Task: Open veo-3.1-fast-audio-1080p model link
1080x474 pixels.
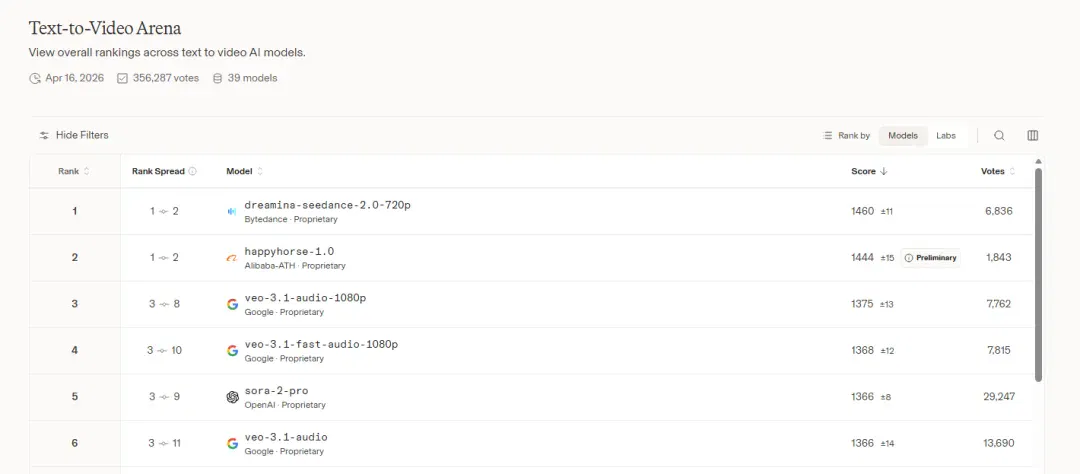Action: [321, 344]
